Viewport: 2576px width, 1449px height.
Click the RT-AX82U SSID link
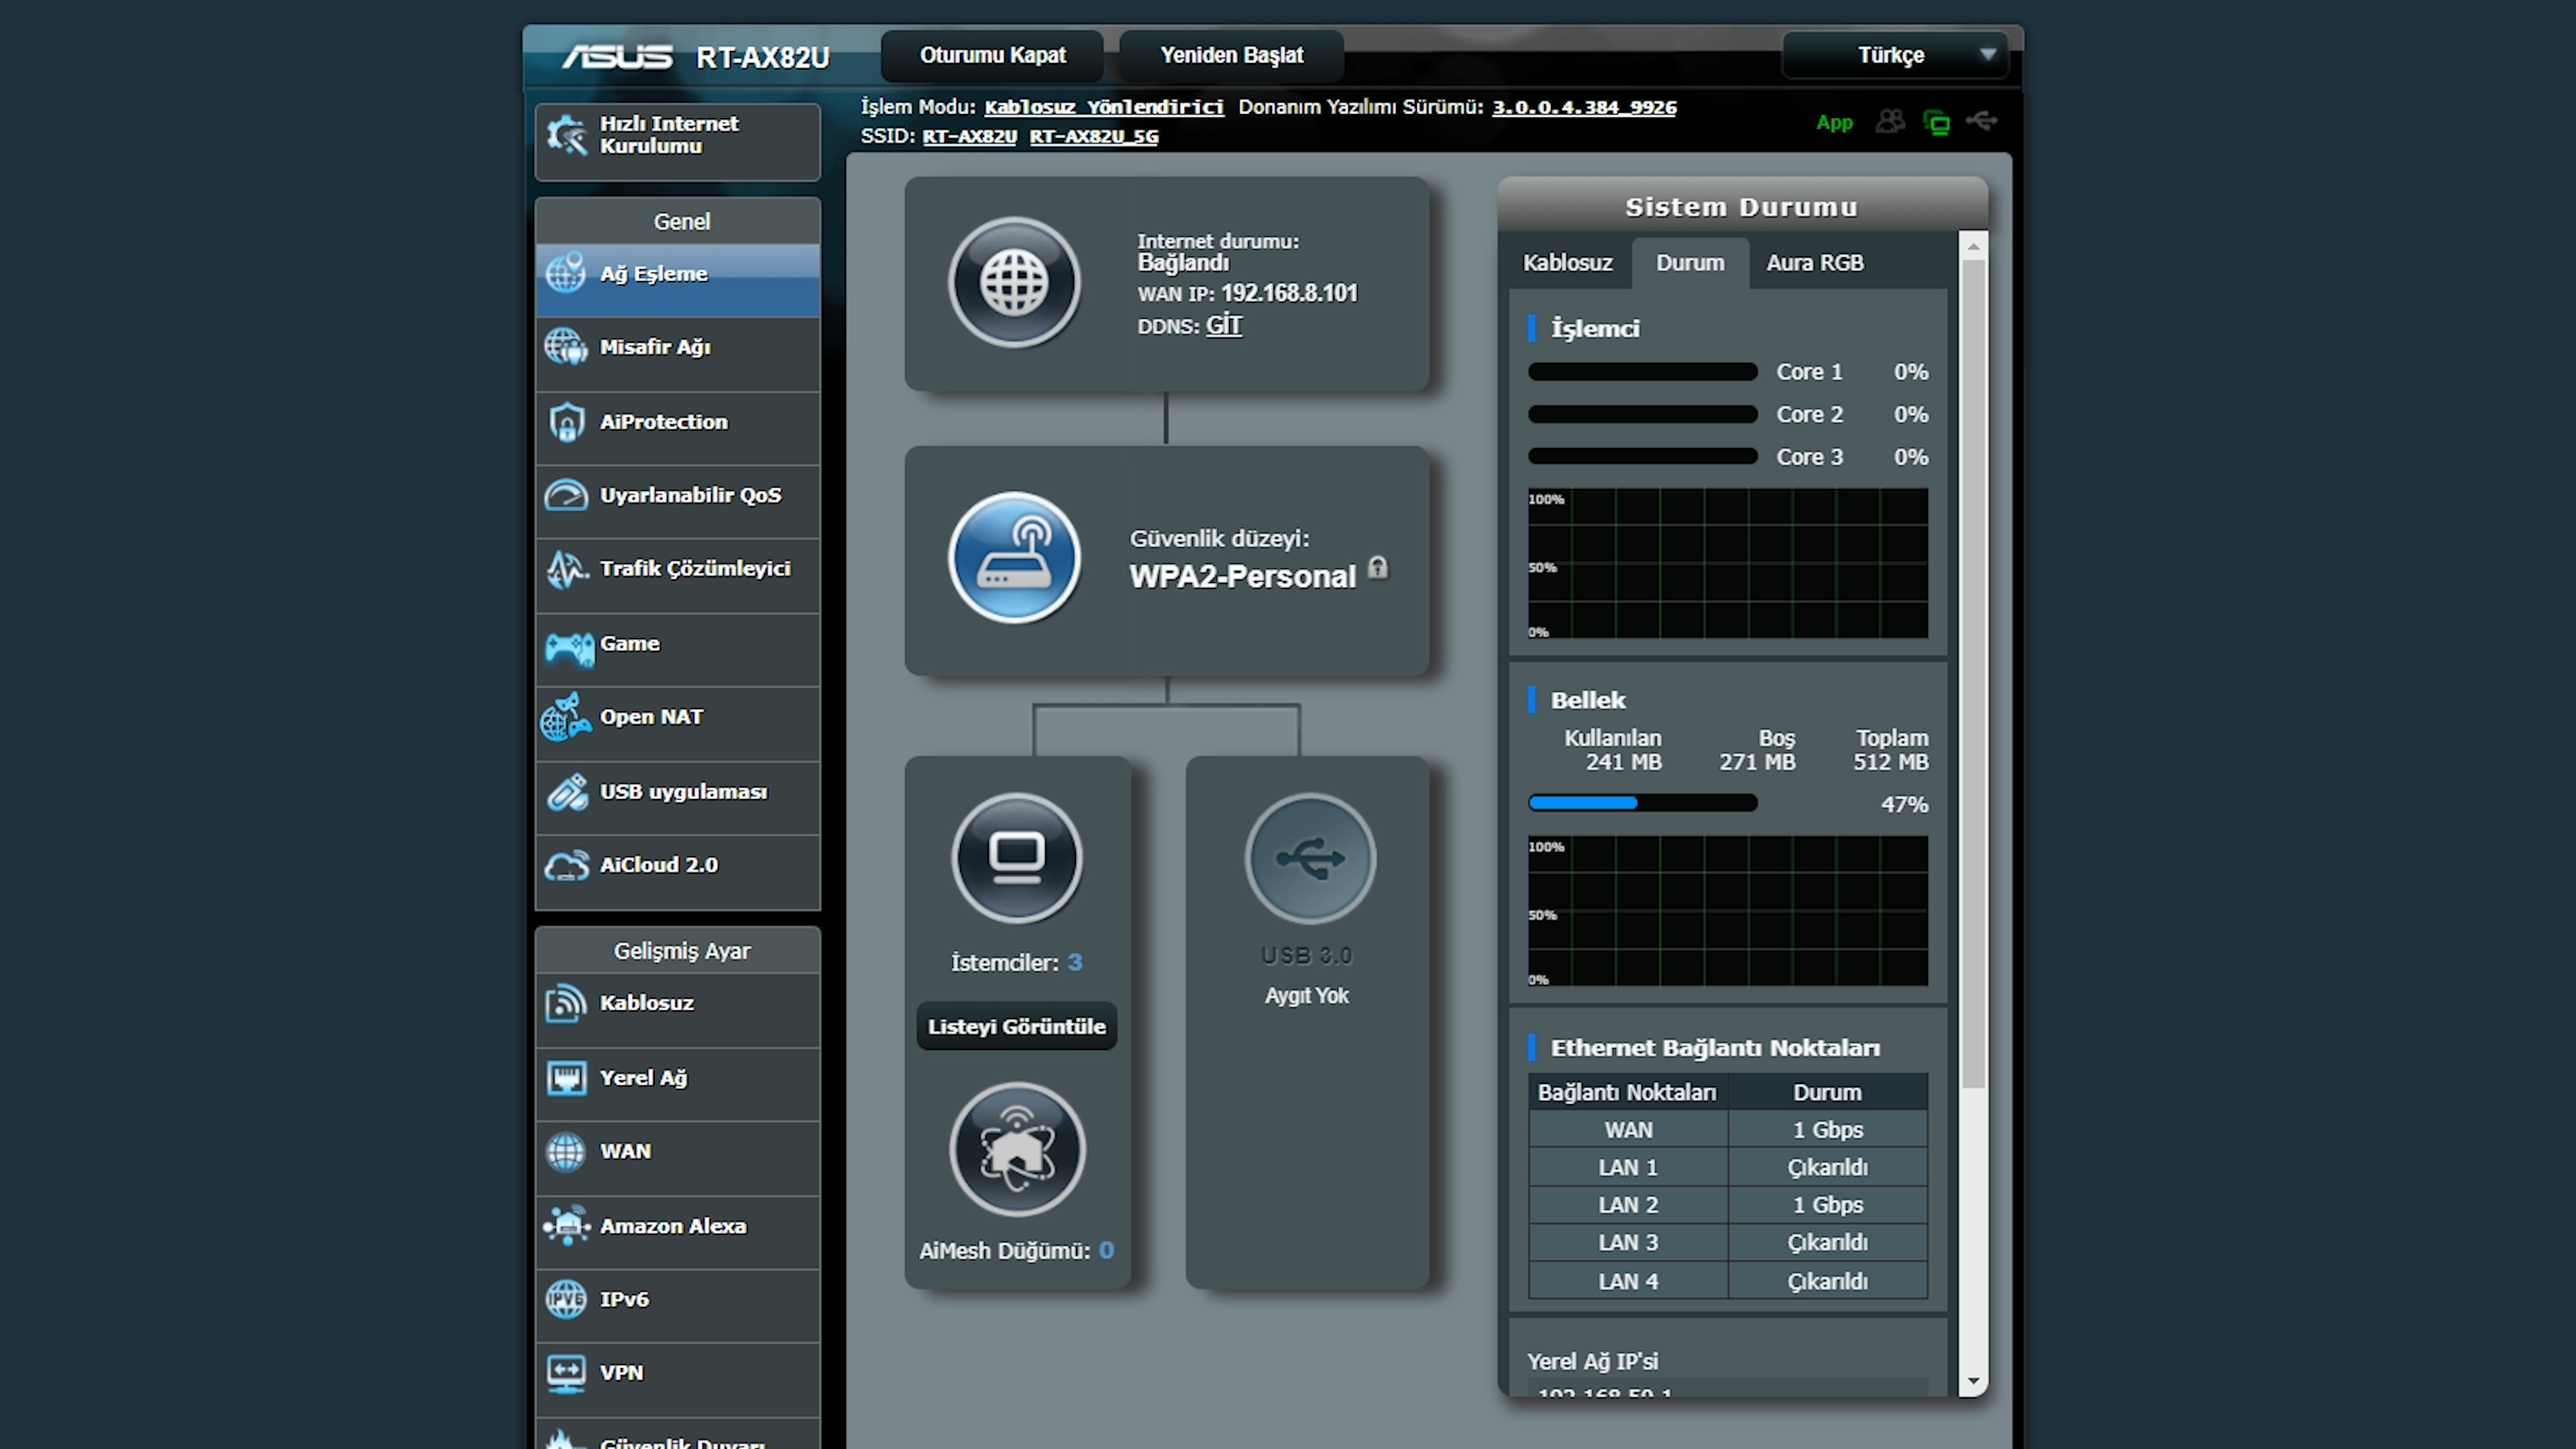coord(969,136)
